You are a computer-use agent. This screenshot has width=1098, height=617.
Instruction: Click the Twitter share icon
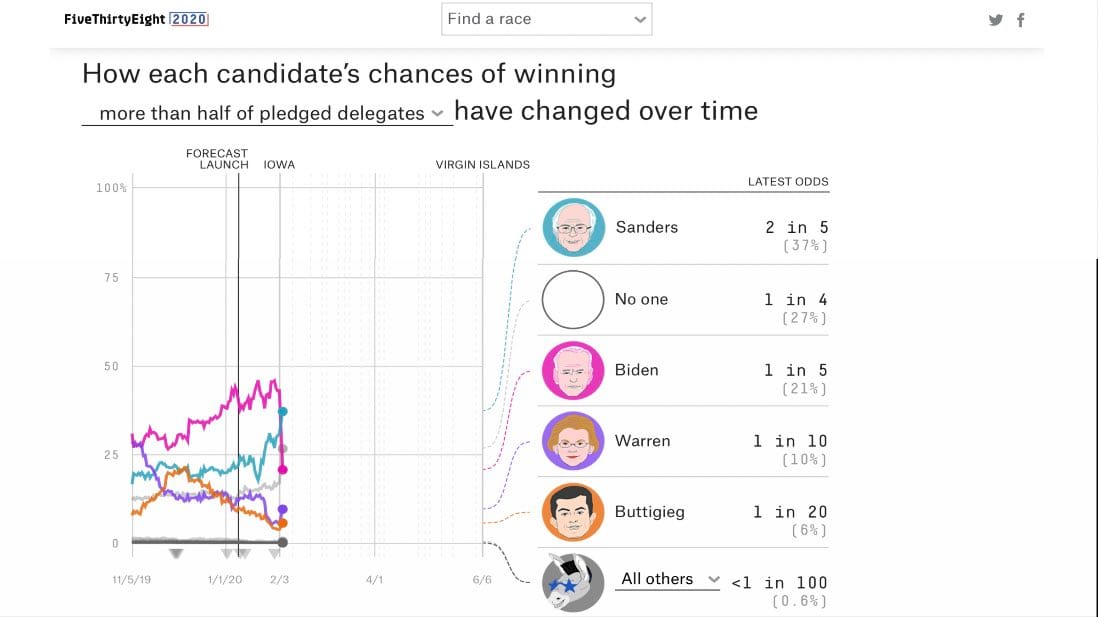(x=995, y=20)
